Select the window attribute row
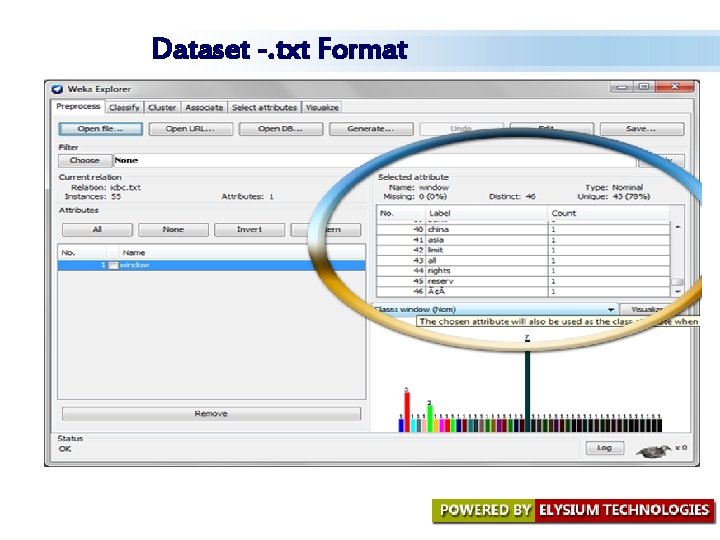 pos(211,265)
